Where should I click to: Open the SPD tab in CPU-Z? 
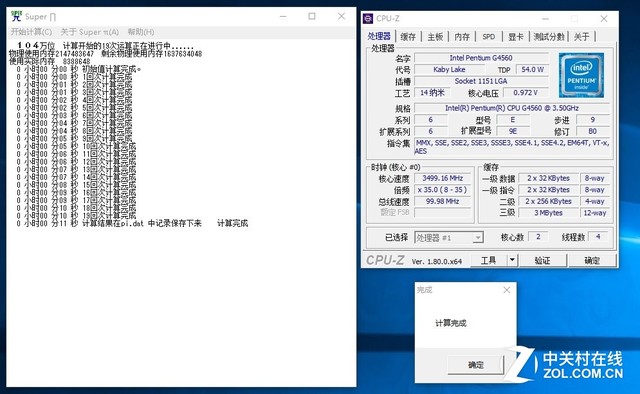[489, 37]
